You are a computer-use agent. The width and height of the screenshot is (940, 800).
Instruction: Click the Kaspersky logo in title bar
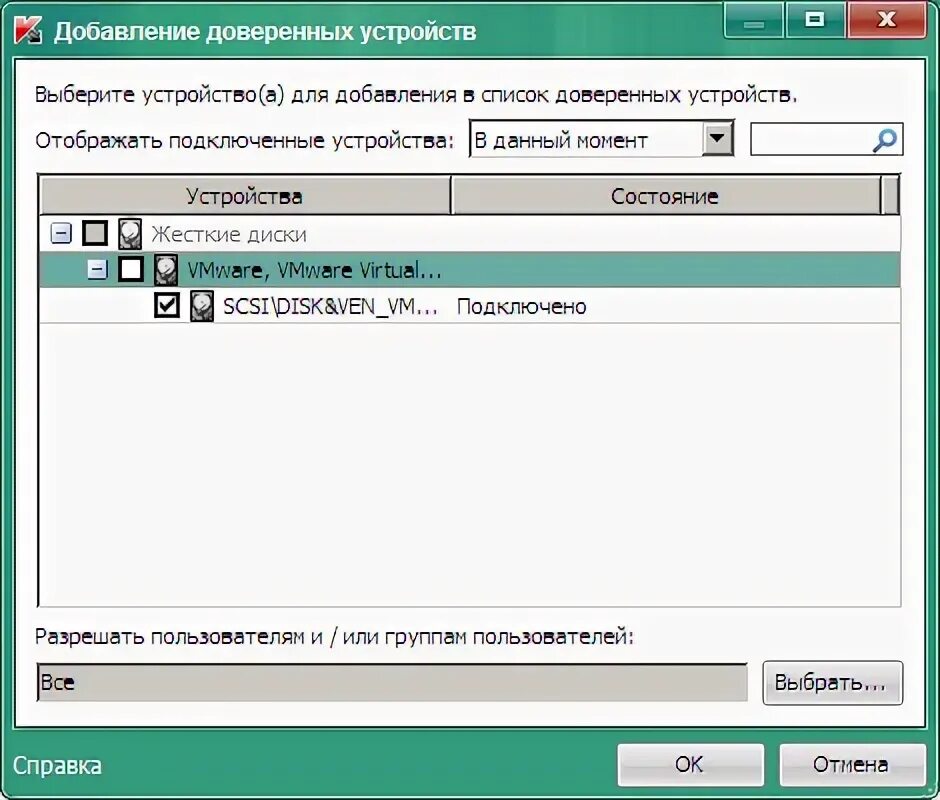[28, 30]
